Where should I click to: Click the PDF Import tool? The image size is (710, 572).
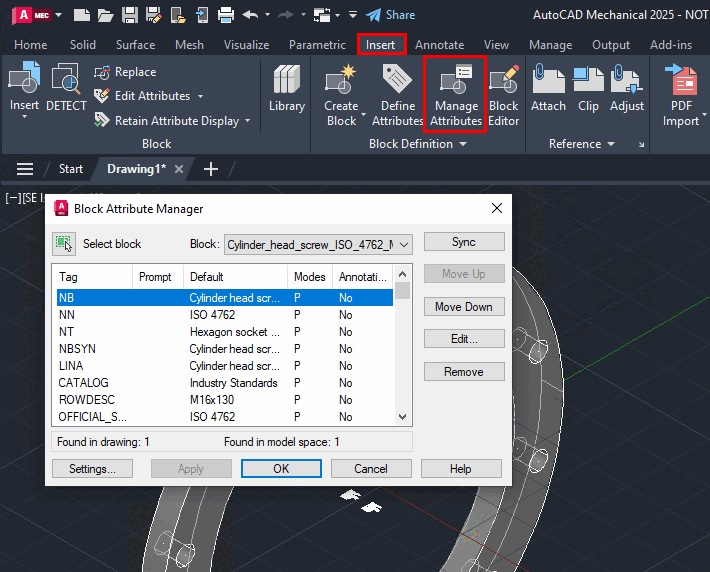click(x=681, y=95)
